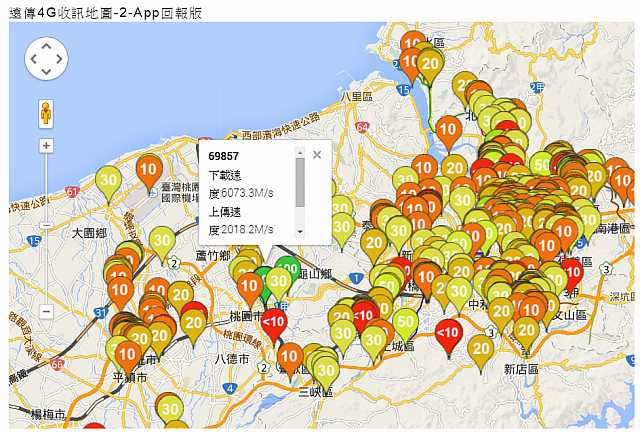Close the 69857 info window
The width and height of the screenshot is (640, 434).
click(317, 155)
